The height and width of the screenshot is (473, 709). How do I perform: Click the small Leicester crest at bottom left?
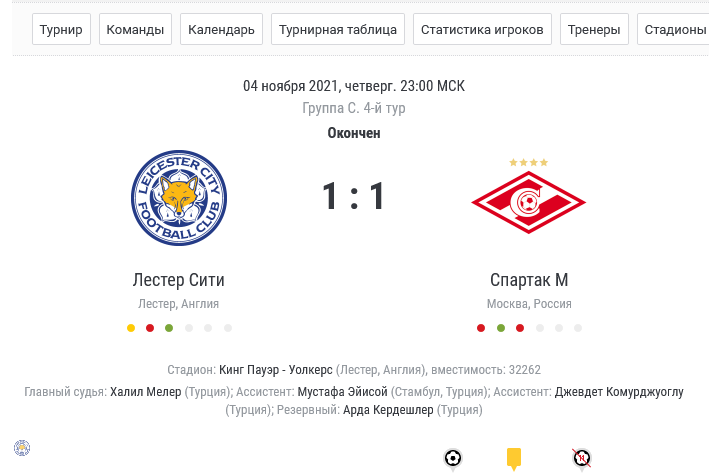coord(21,447)
